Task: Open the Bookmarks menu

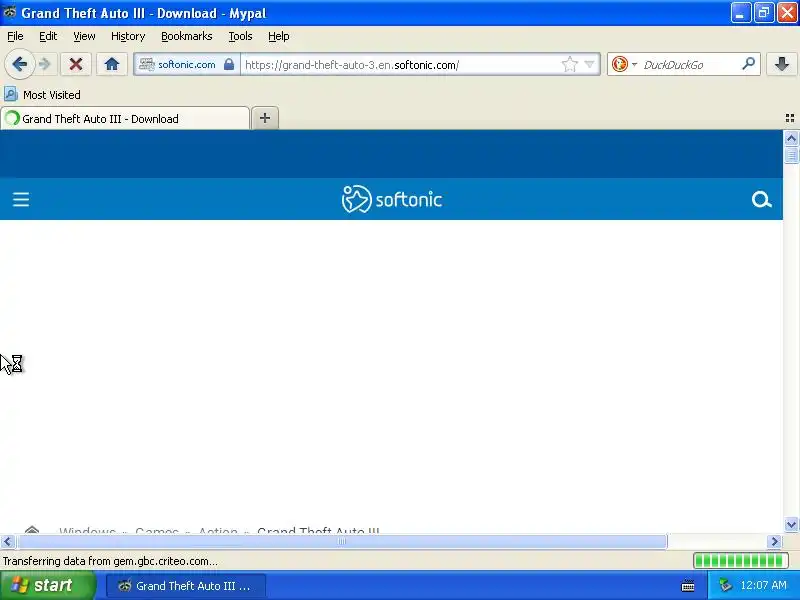Action: (187, 36)
